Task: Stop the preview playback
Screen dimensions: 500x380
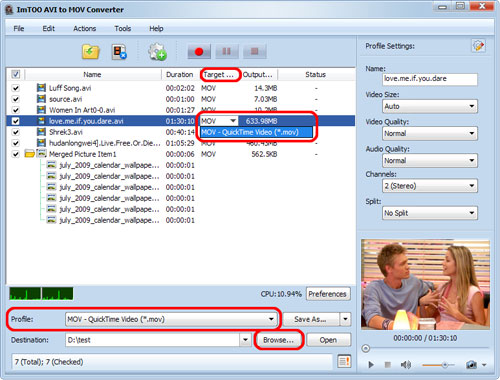Action: click(387, 365)
